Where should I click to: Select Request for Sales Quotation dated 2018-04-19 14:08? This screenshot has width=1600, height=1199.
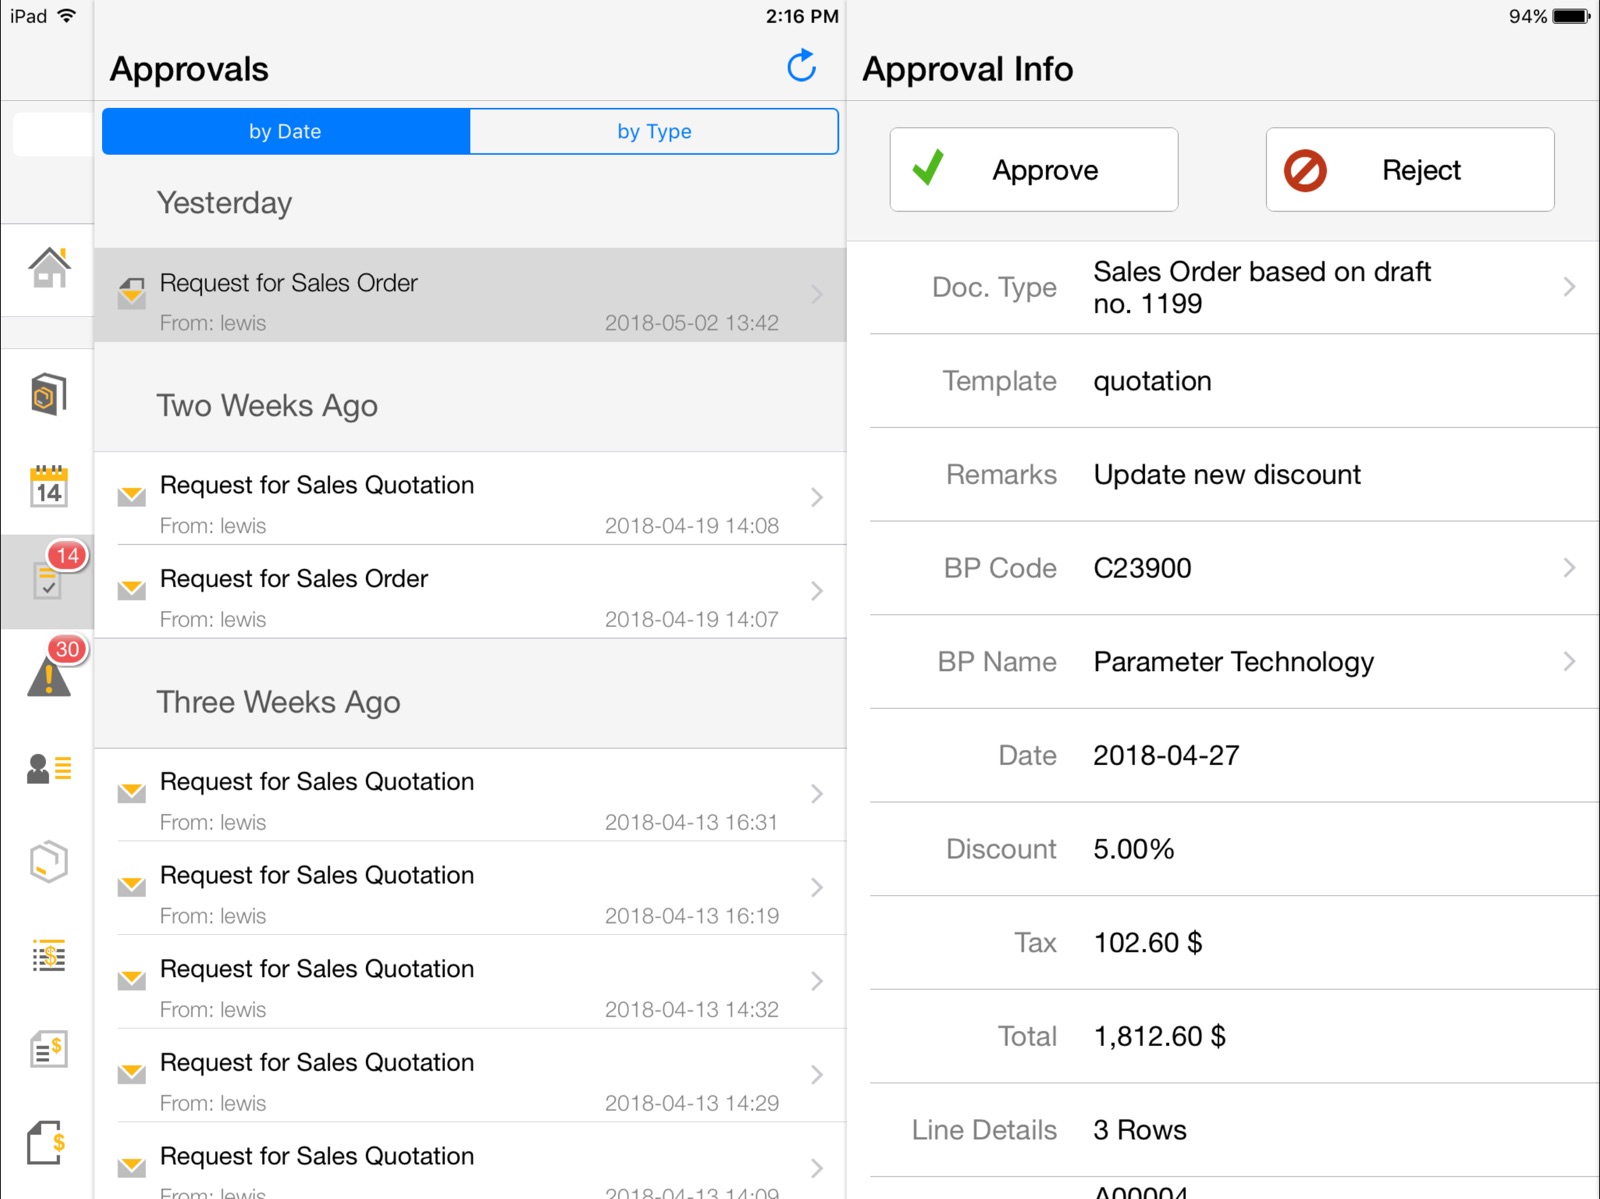[470, 498]
